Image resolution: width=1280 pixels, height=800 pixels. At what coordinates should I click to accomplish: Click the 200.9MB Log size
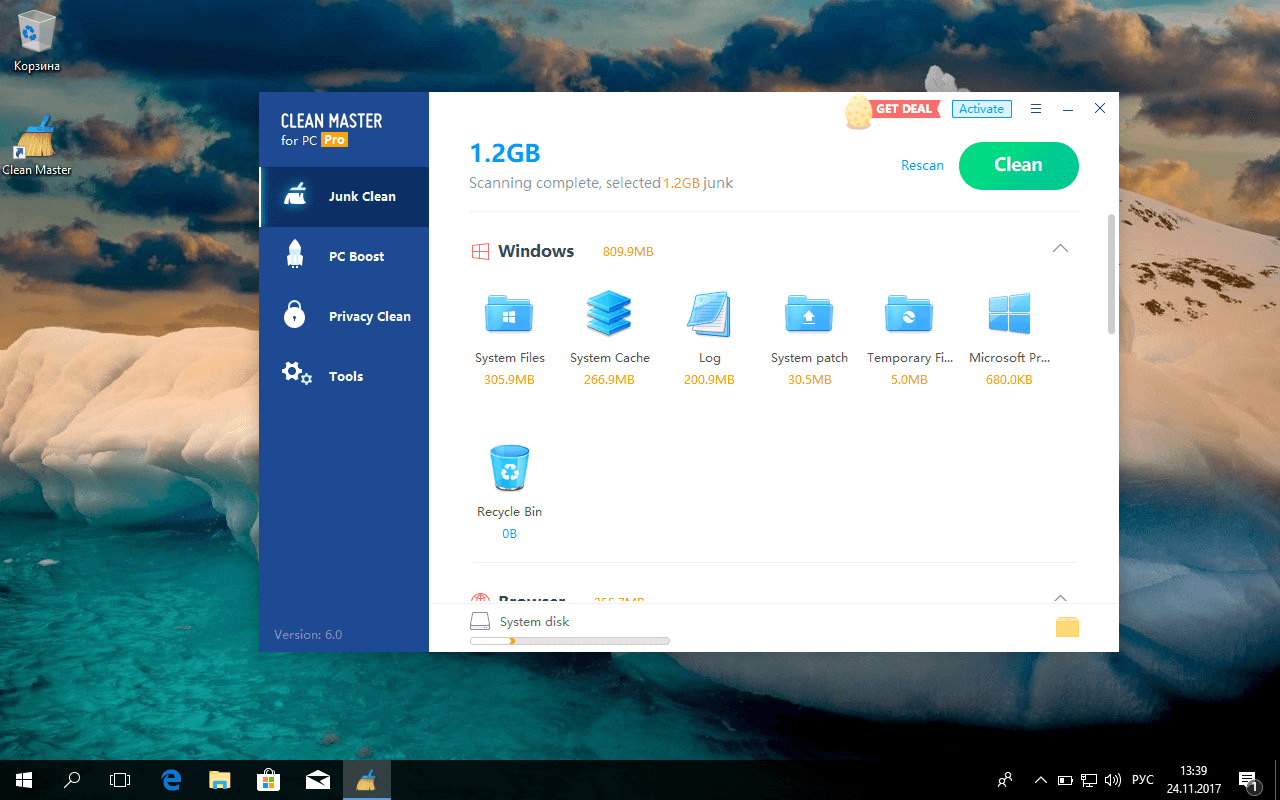[x=709, y=380]
